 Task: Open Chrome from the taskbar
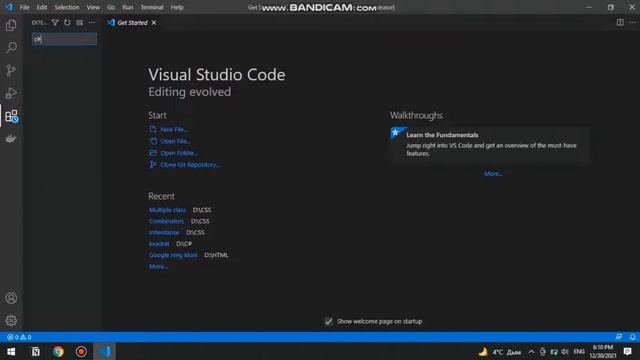[x=58, y=351]
